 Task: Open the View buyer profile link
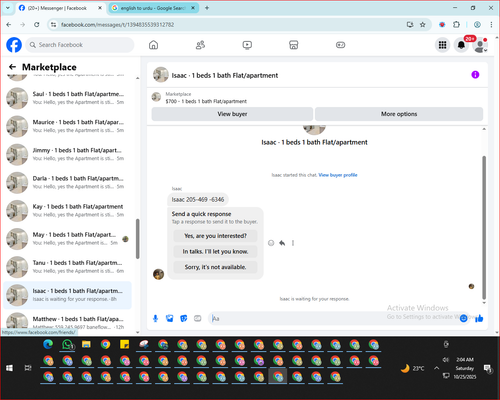(x=338, y=175)
